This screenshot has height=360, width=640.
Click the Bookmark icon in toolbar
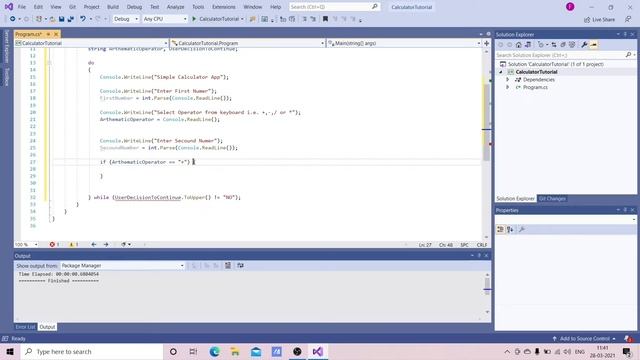coord(325,19)
